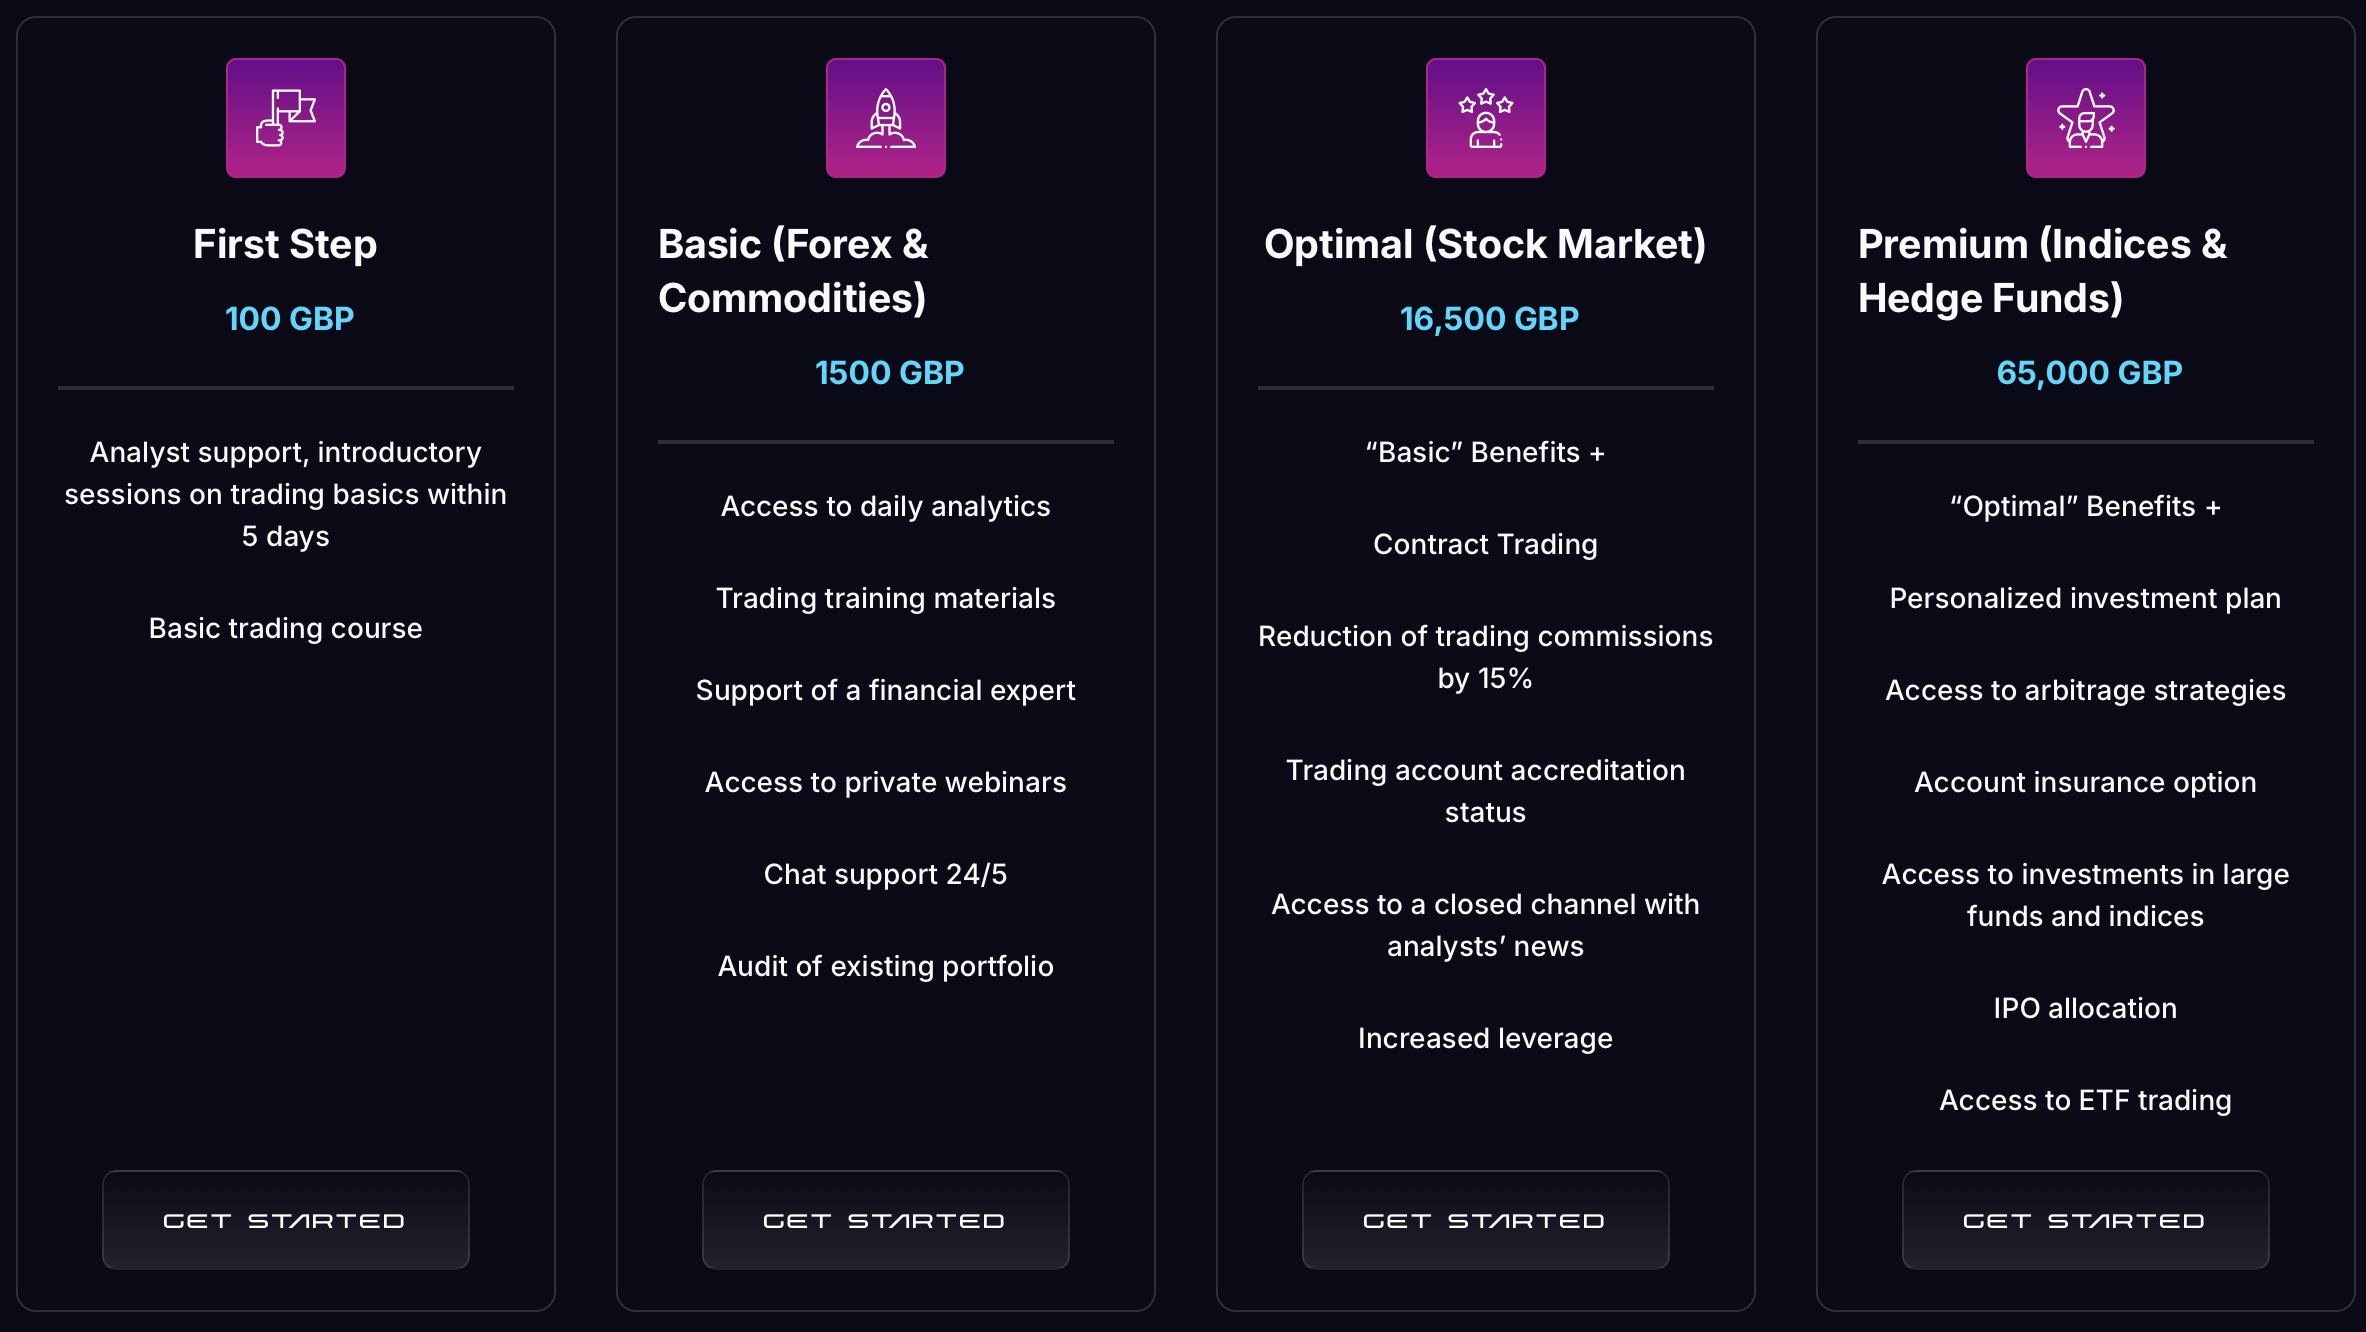Click the Increased leverage benefit
The image size is (2366, 1332).
(1485, 1038)
